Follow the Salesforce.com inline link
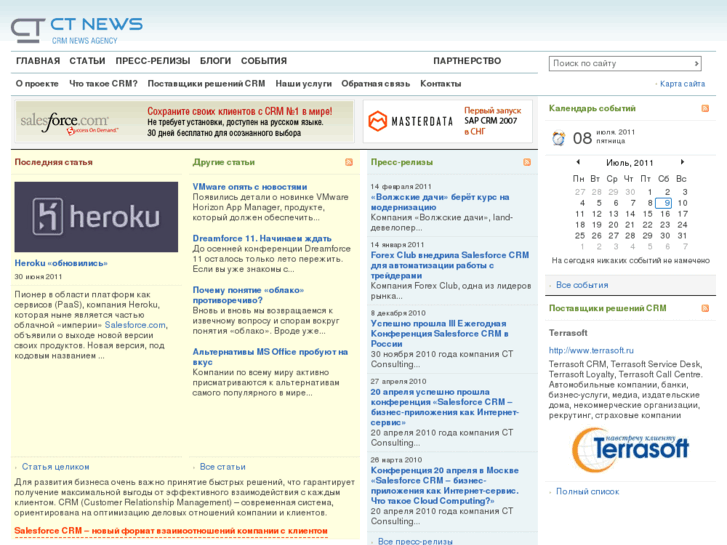This screenshot has height=545, width=727. [135, 325]
